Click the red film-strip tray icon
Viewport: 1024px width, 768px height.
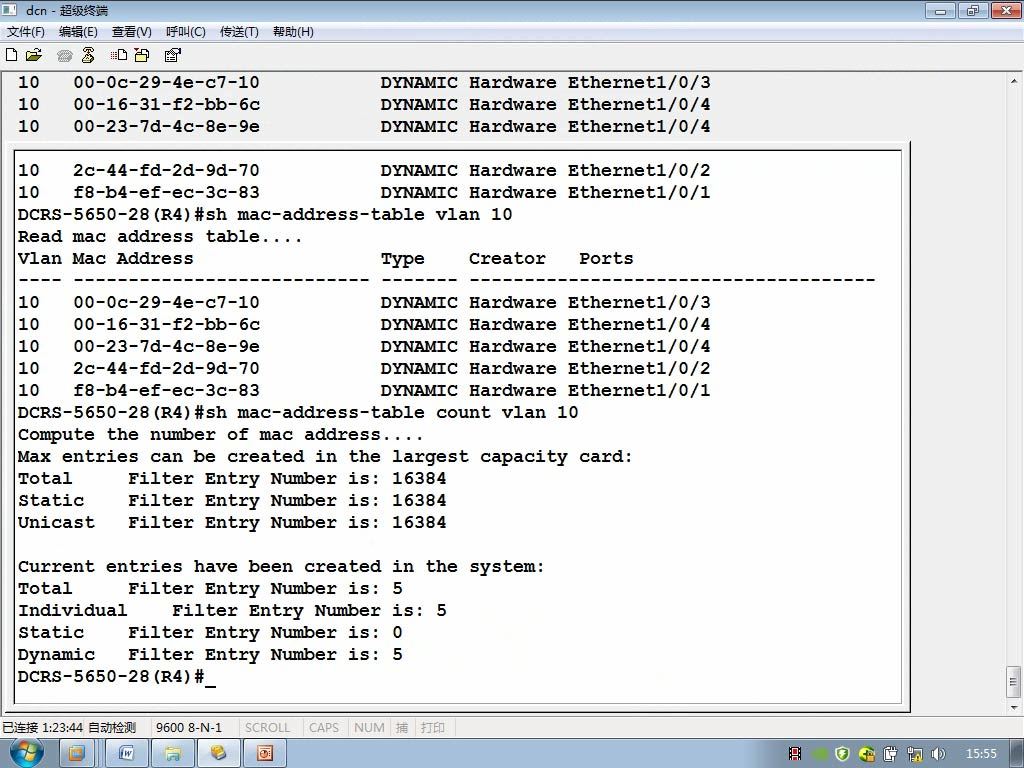(795, 754)
